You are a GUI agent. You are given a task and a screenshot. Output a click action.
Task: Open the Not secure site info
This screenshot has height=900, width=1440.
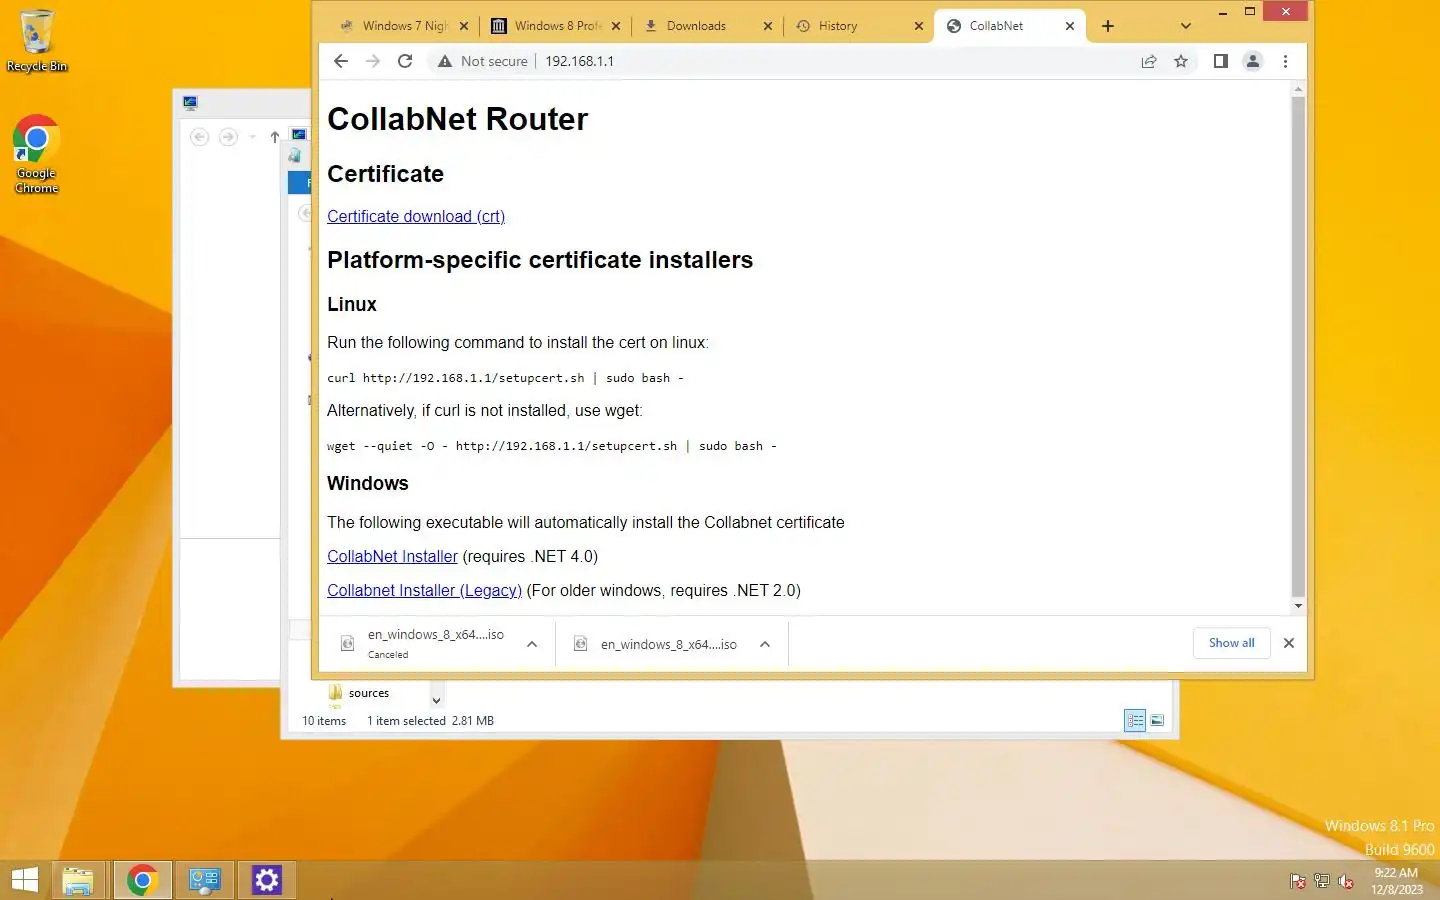(x=482, y=61)
